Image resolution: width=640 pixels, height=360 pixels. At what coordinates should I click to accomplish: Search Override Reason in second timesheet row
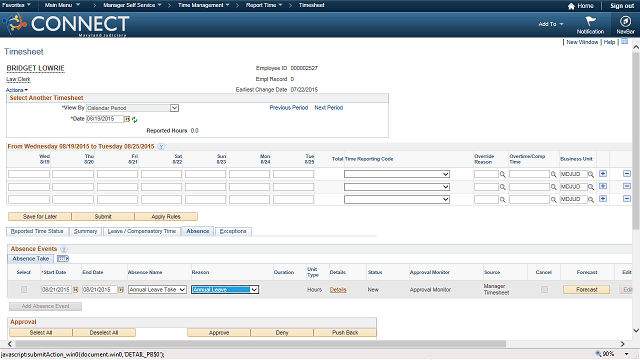point(502,187)
